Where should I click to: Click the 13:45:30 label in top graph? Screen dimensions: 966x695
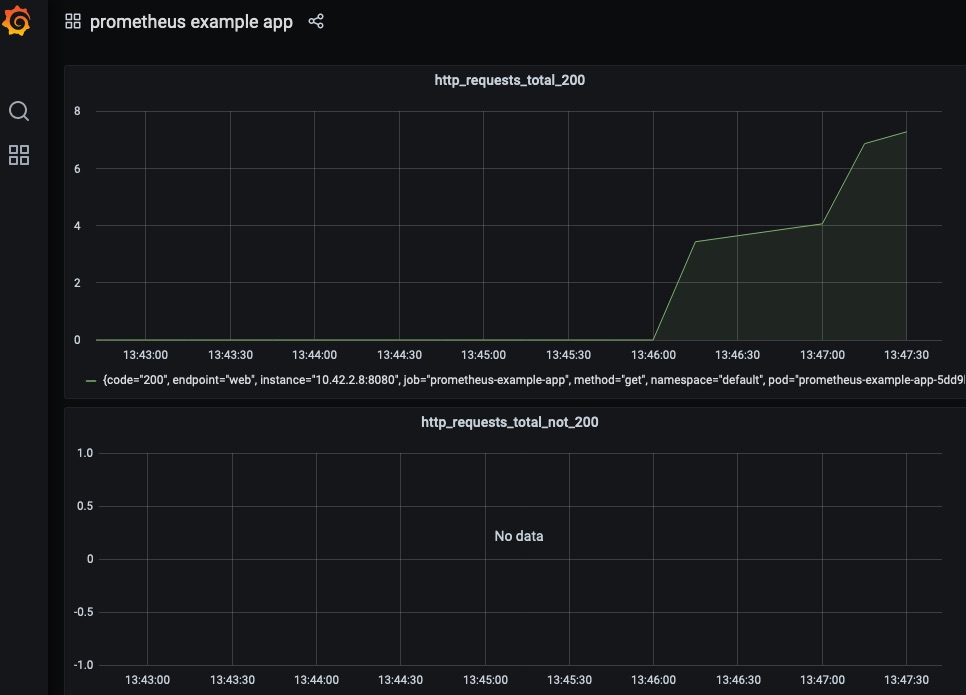[568, 355]
